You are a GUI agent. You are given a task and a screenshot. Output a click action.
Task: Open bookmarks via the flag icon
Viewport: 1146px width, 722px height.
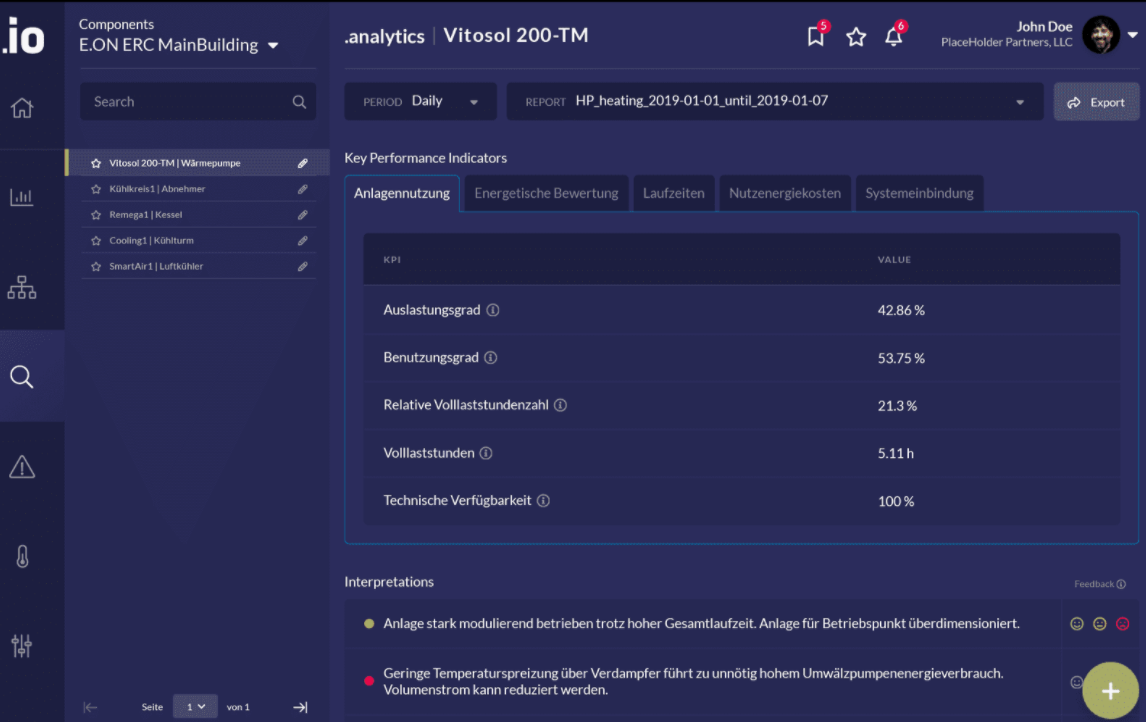pyautogui.click(x=815, y=35)
